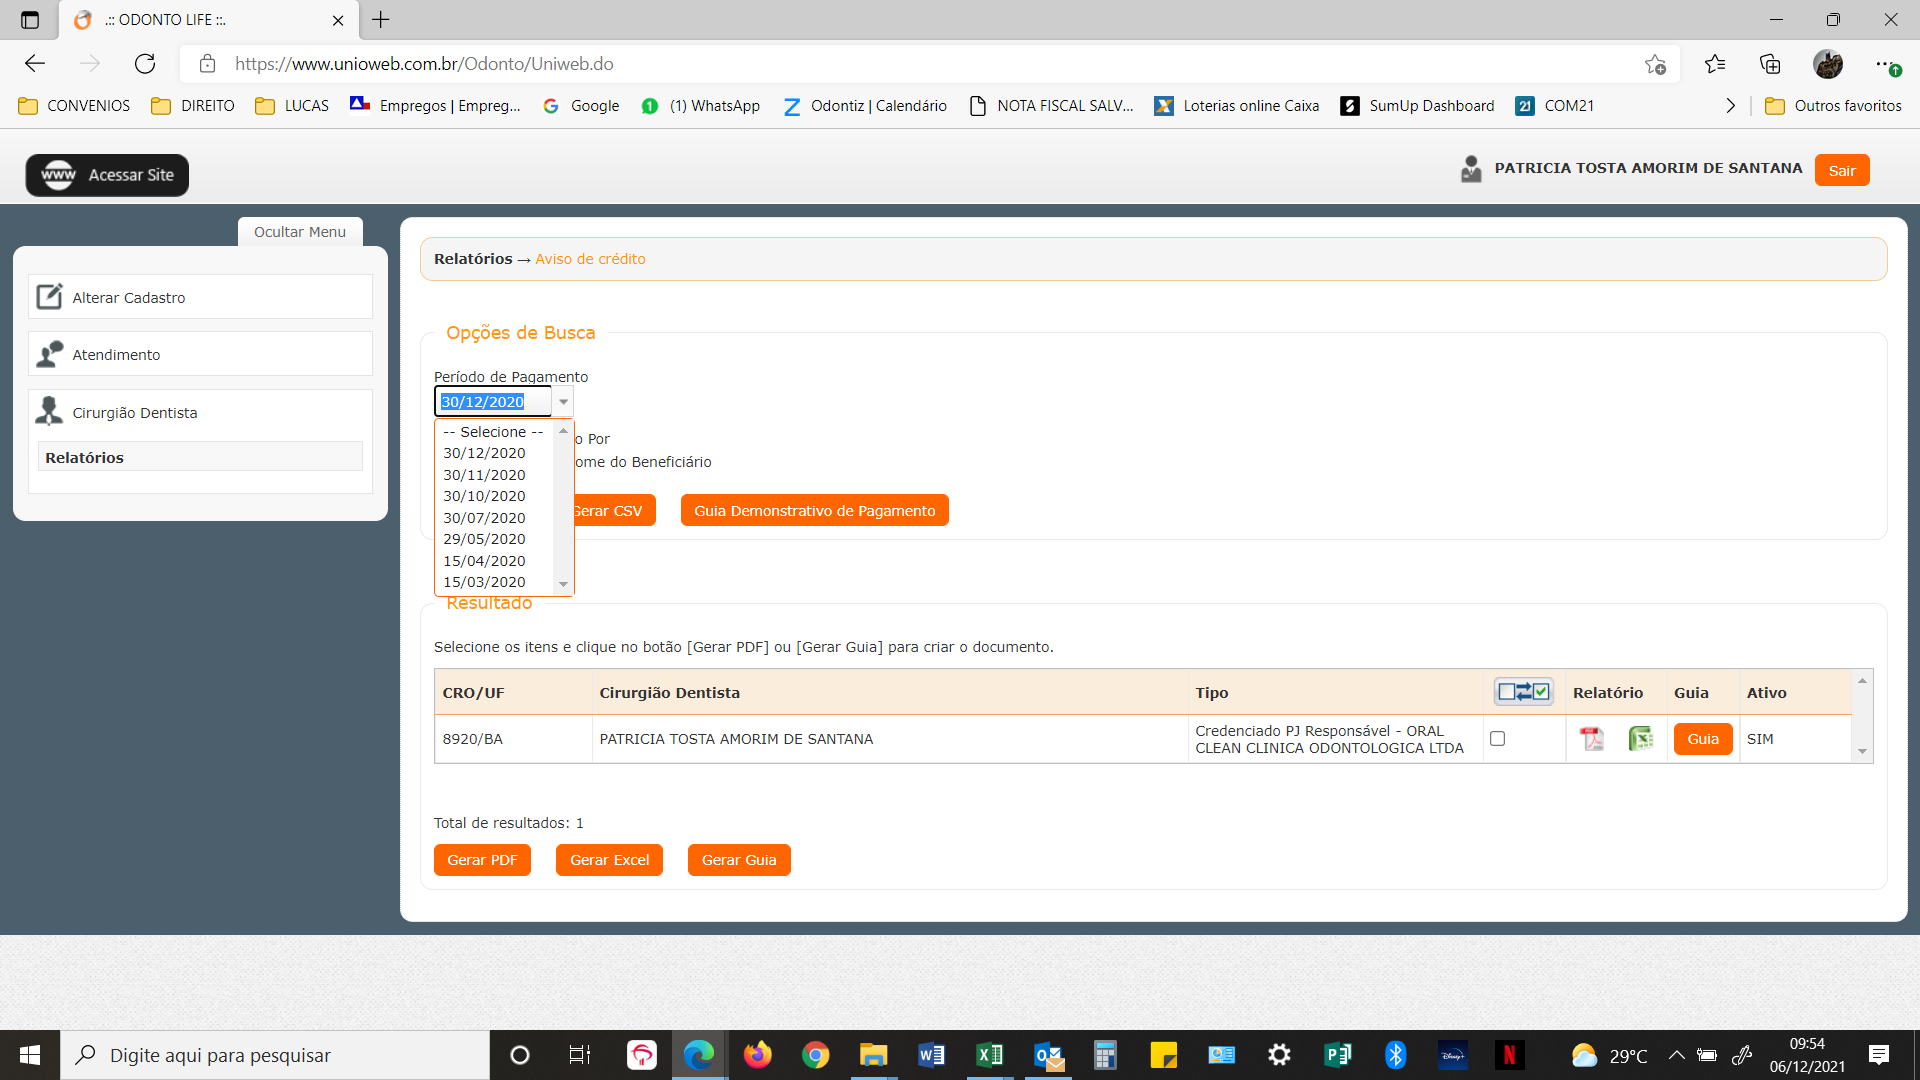1920x1080 pixels.
Task: Check the checkbox in Patricia Tosta's row
Action: tap(1497, 739)
